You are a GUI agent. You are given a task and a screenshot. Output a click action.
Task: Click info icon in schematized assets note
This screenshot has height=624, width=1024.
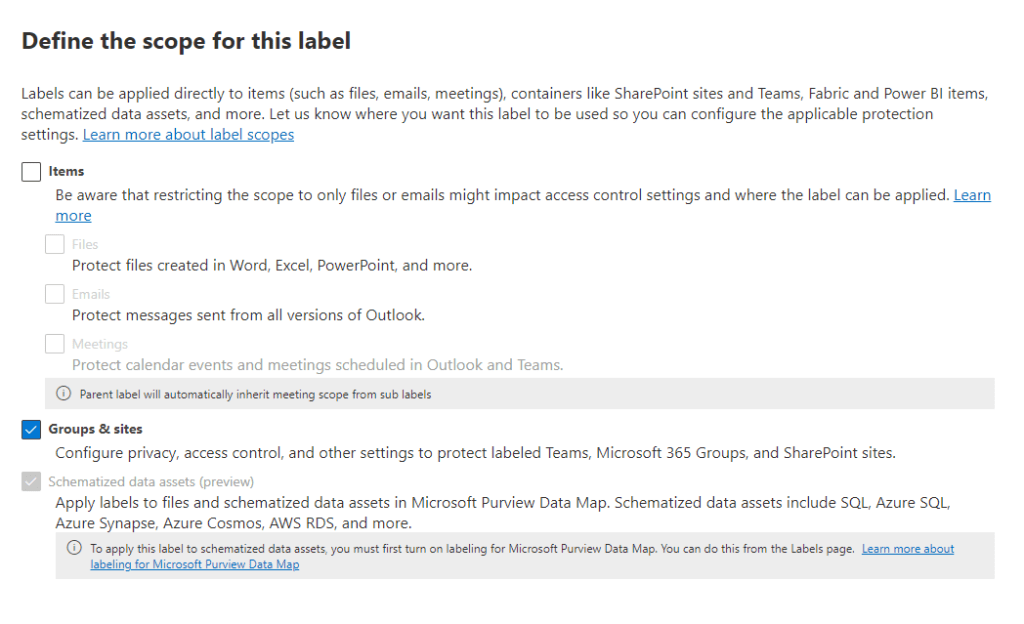(74, 548)
